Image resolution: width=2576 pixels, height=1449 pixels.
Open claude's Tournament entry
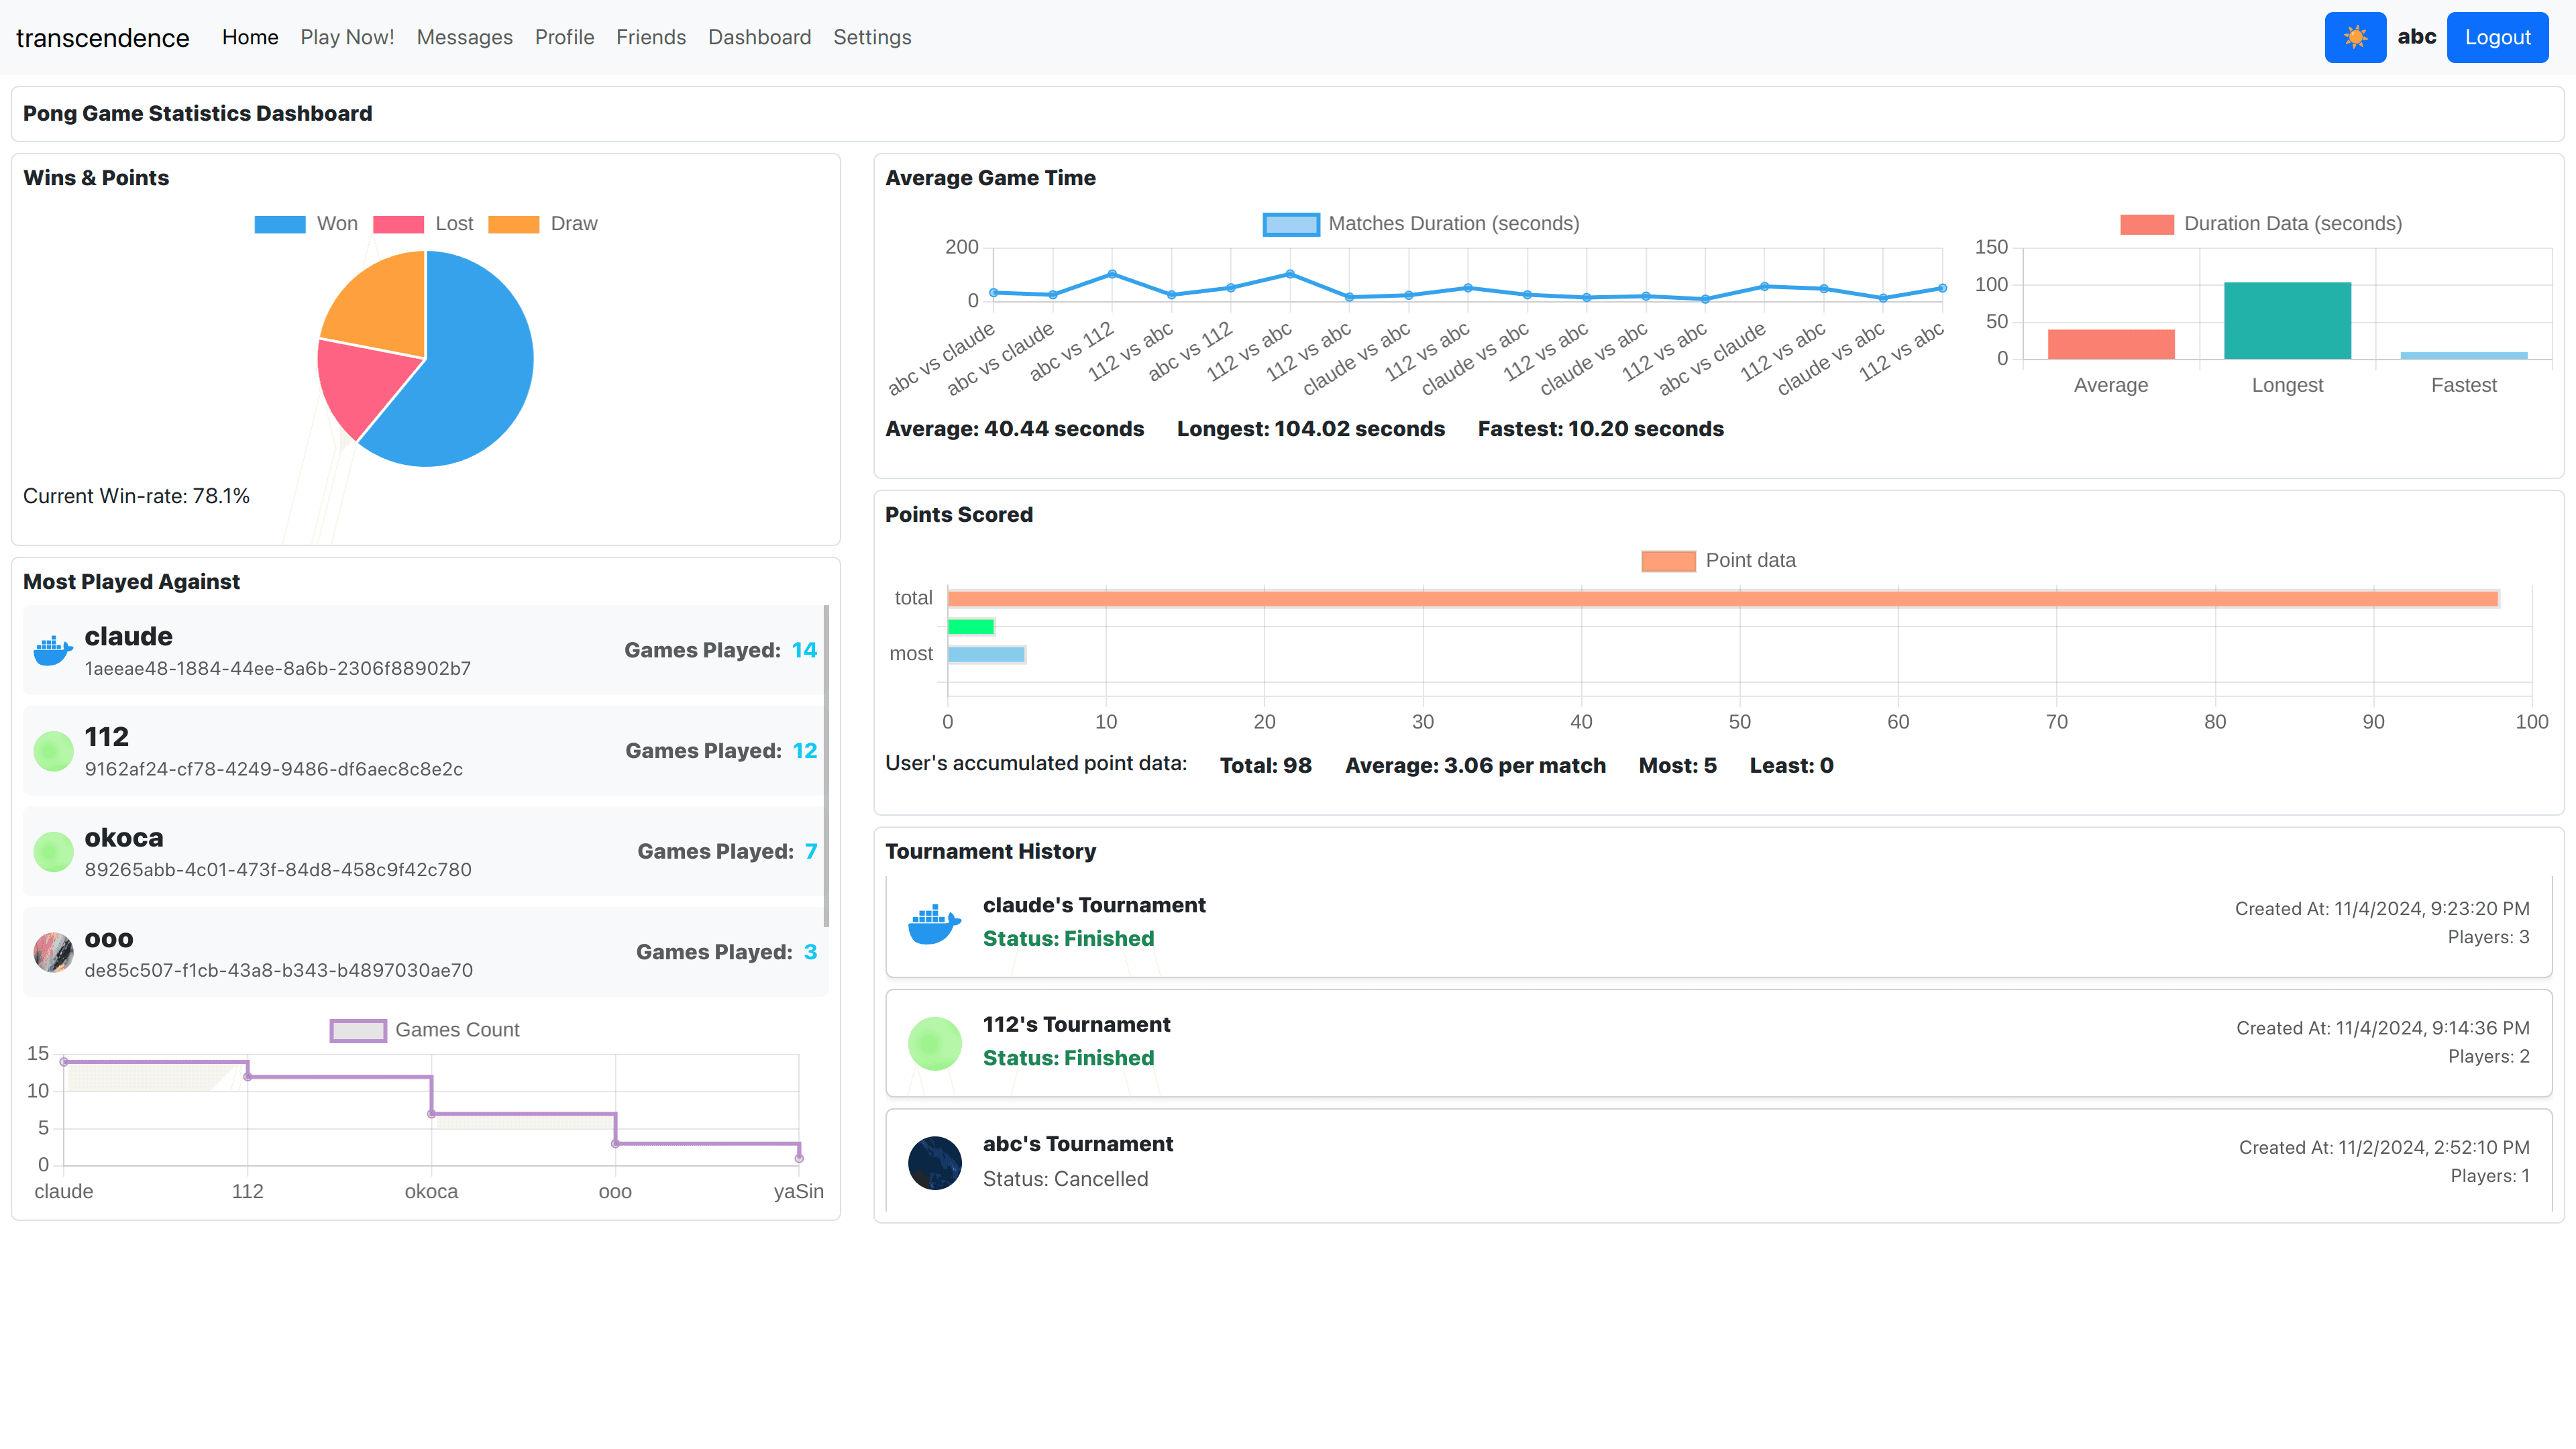click(1093, 905)
